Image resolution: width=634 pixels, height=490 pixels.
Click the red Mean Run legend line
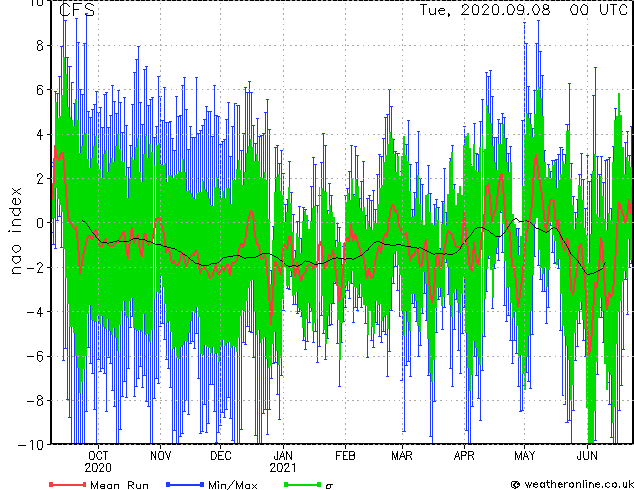click(68, 484)
